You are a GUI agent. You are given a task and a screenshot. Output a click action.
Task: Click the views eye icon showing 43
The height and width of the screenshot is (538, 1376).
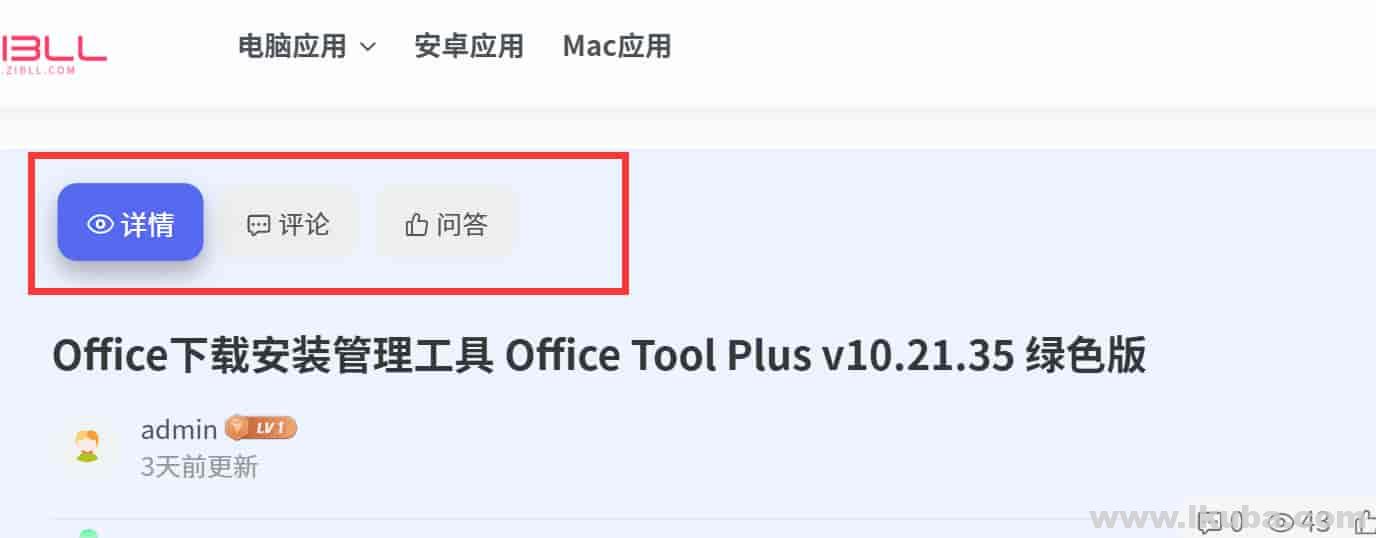pos(1281,520)
